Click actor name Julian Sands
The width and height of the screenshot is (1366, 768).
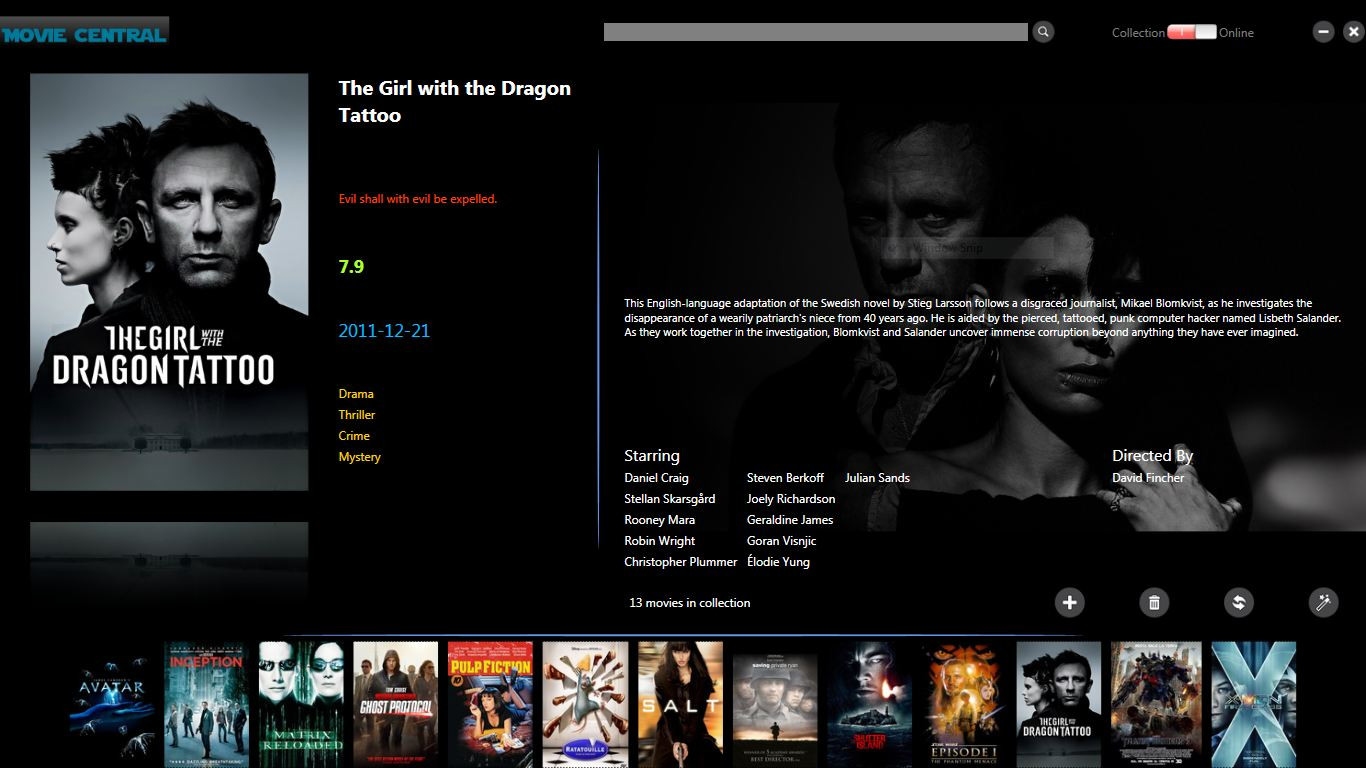click(x=877, y=478)
